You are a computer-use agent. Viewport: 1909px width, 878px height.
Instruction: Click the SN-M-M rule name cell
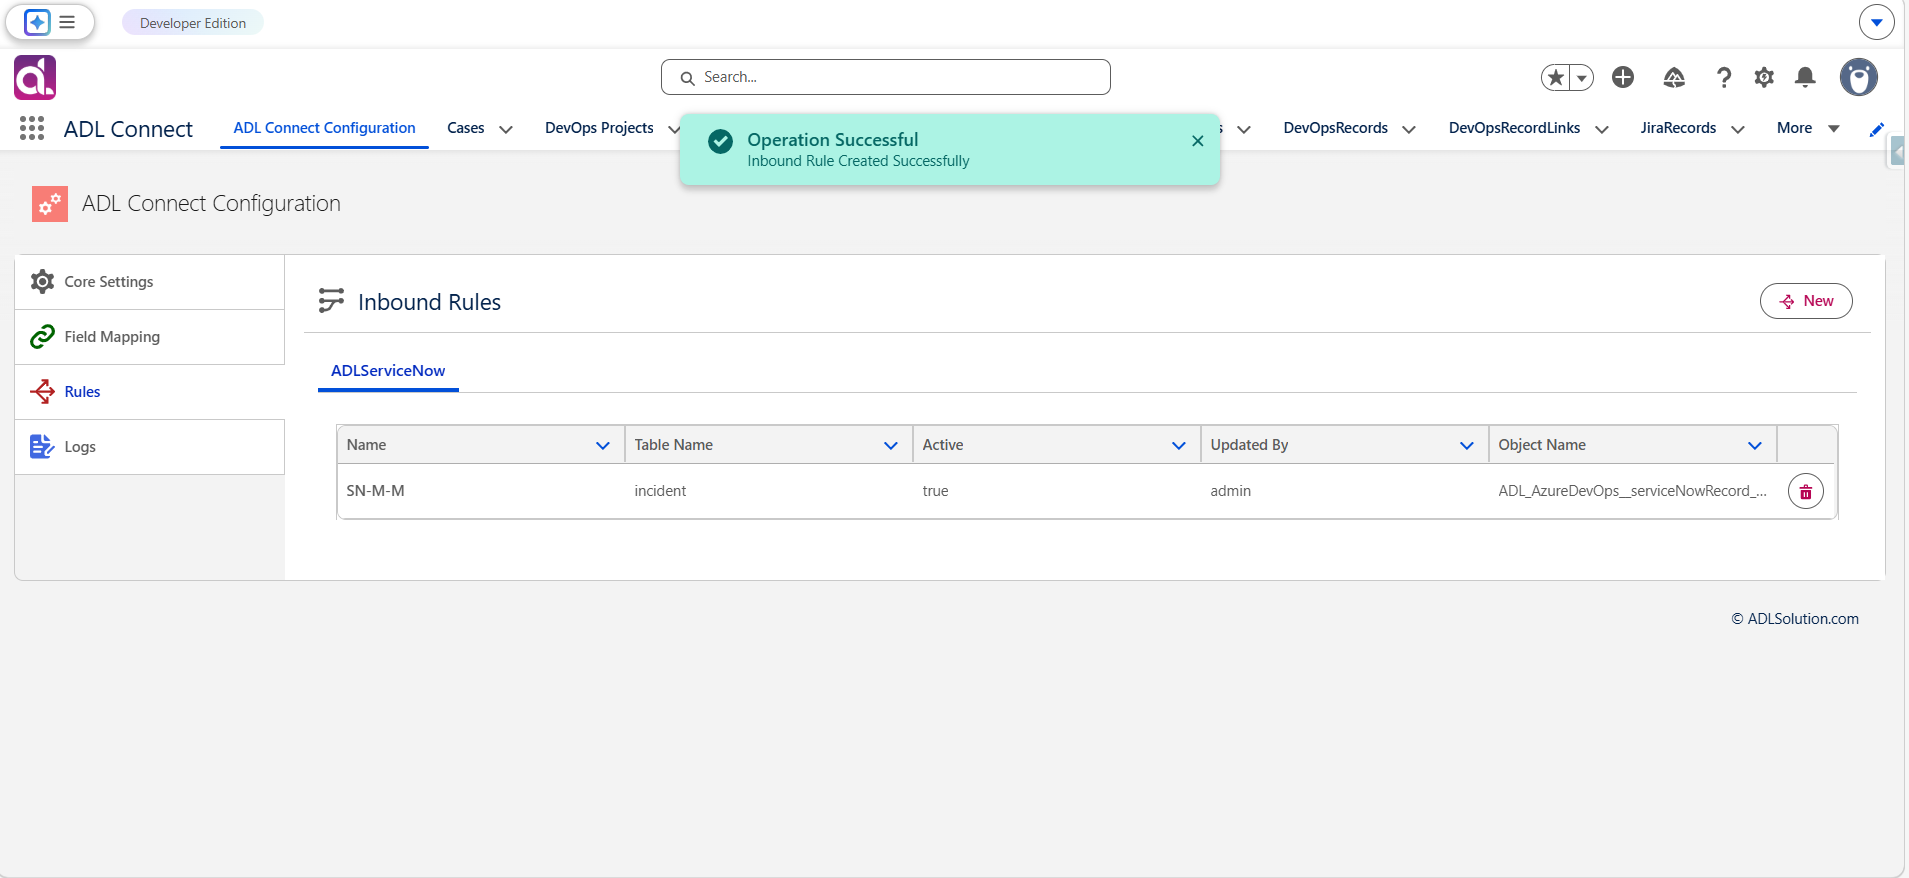481,491
